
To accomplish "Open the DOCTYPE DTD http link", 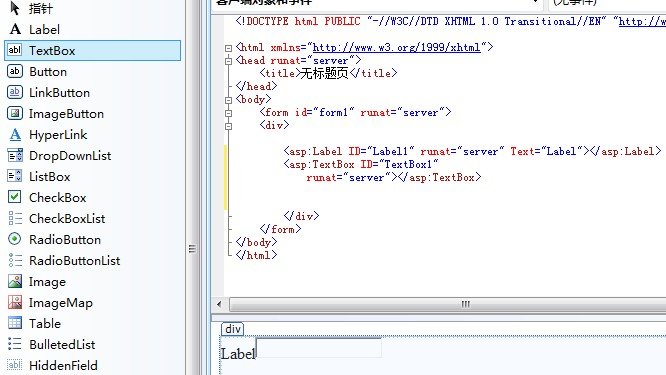I will 642,21.
